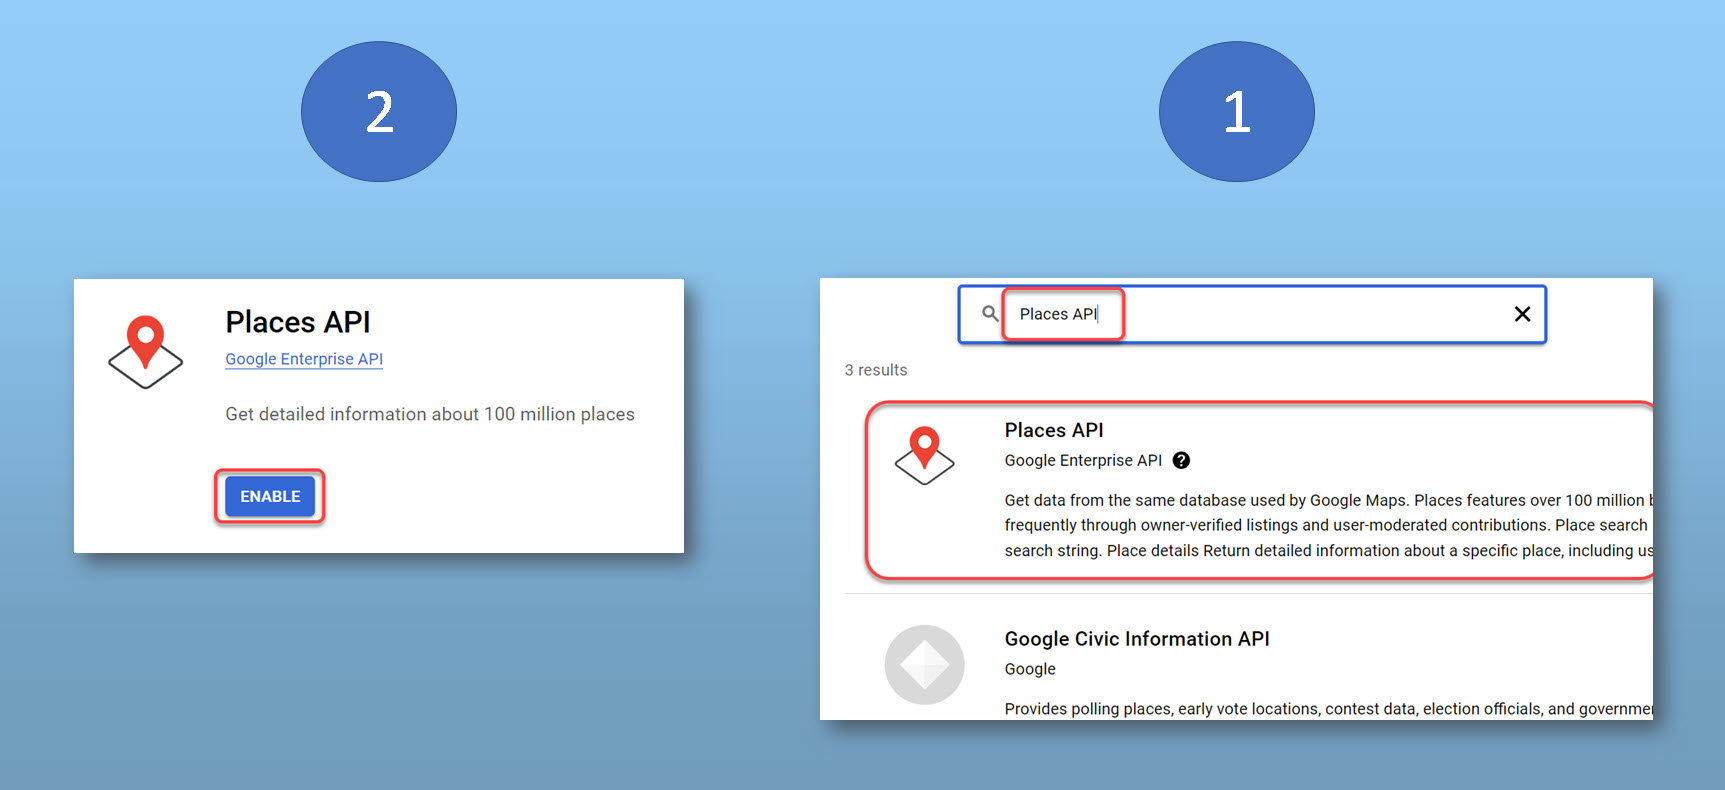Click 'Google Enterprise API' label in search result

pos(1083,460)
